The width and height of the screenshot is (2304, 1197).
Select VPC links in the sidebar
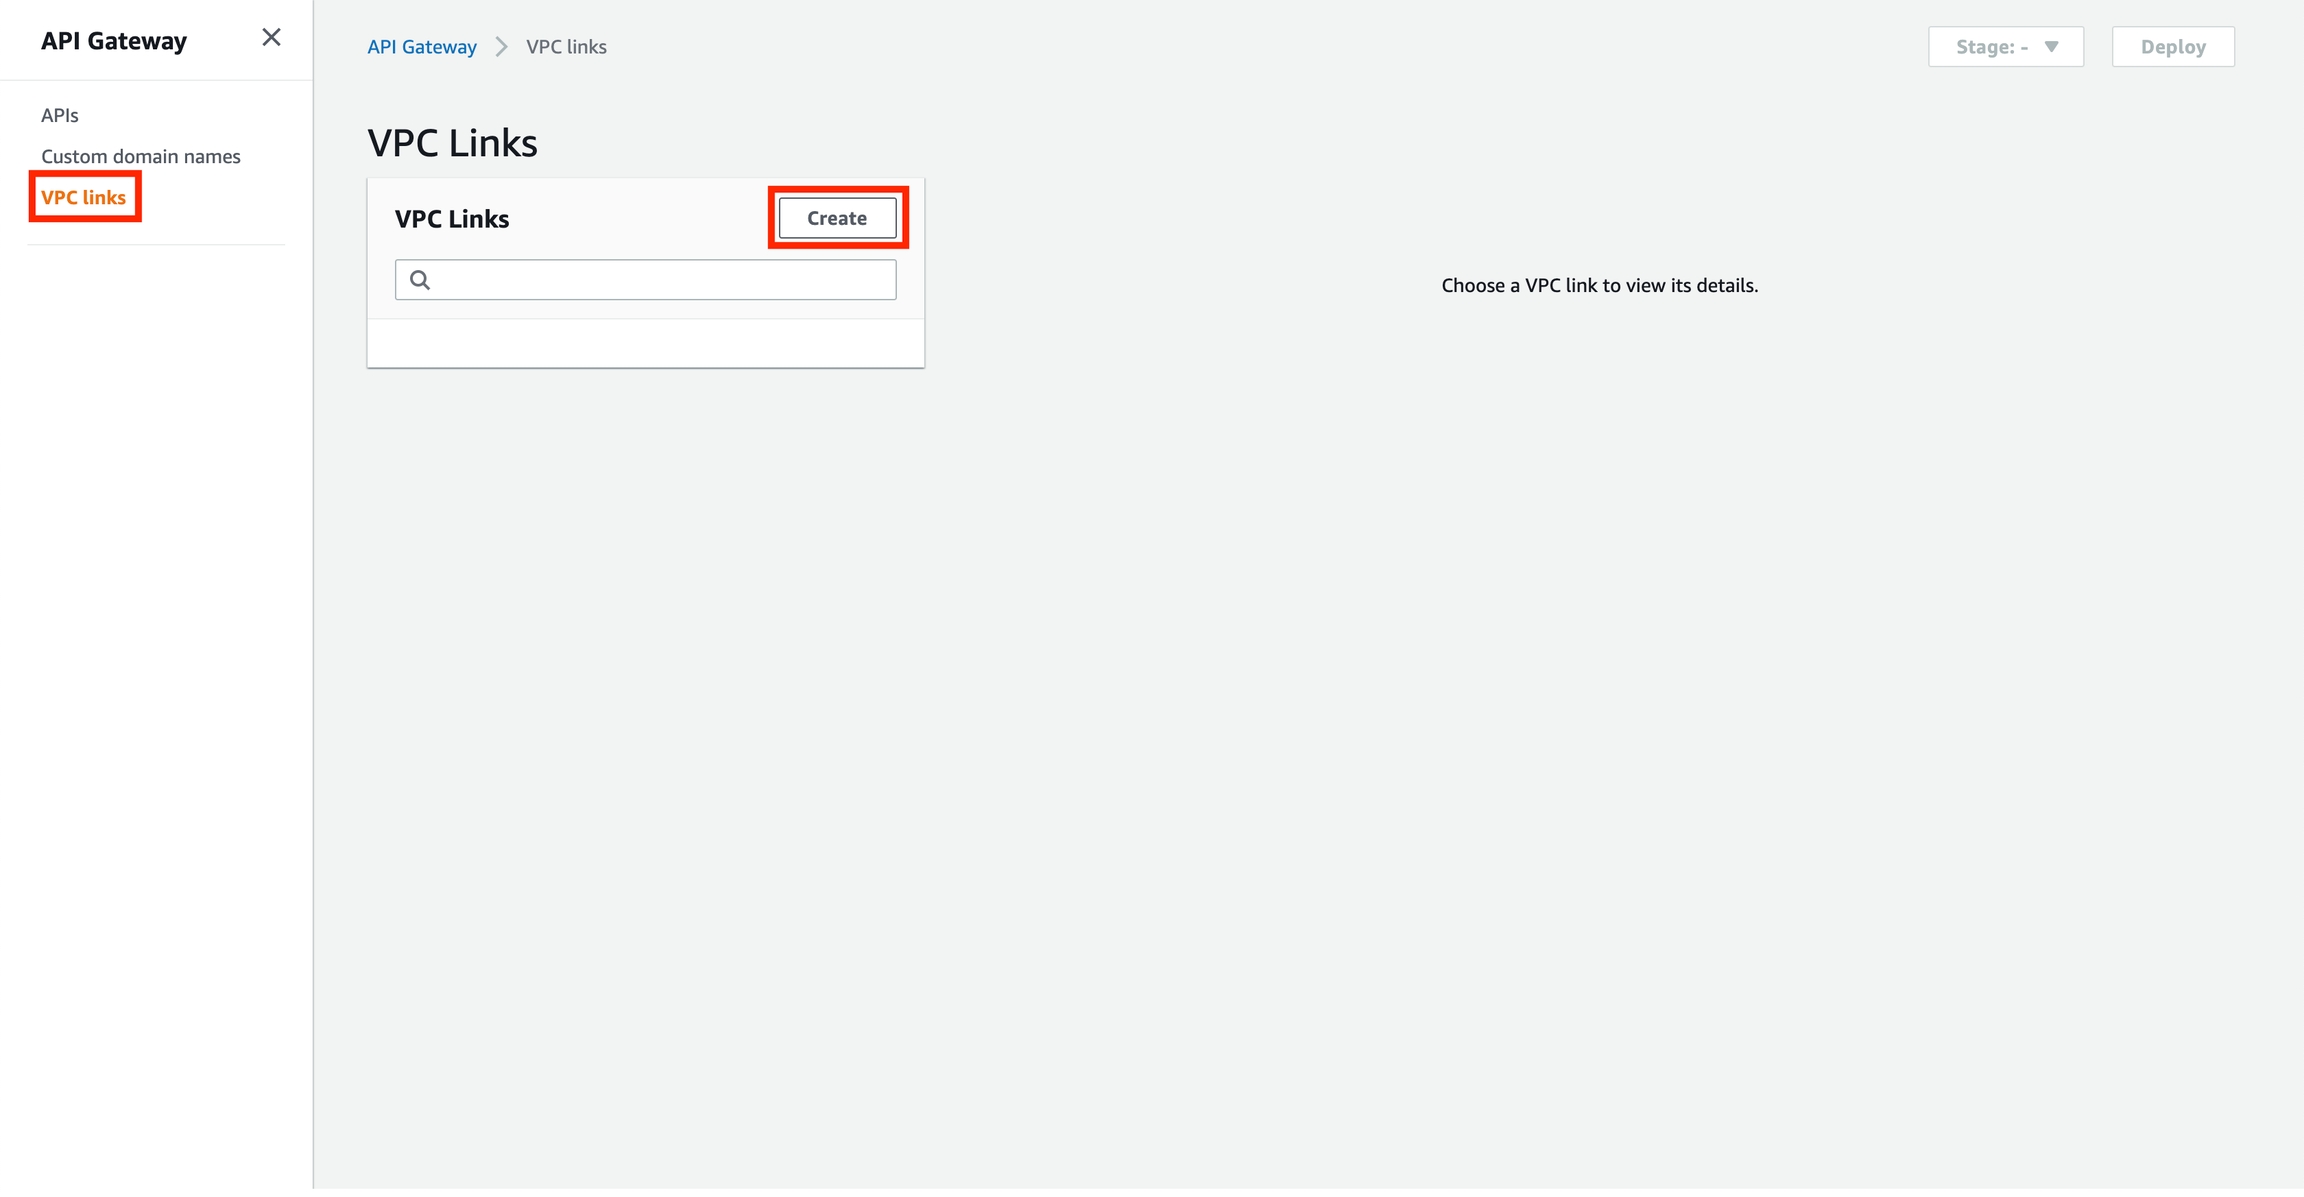[84, 197]
